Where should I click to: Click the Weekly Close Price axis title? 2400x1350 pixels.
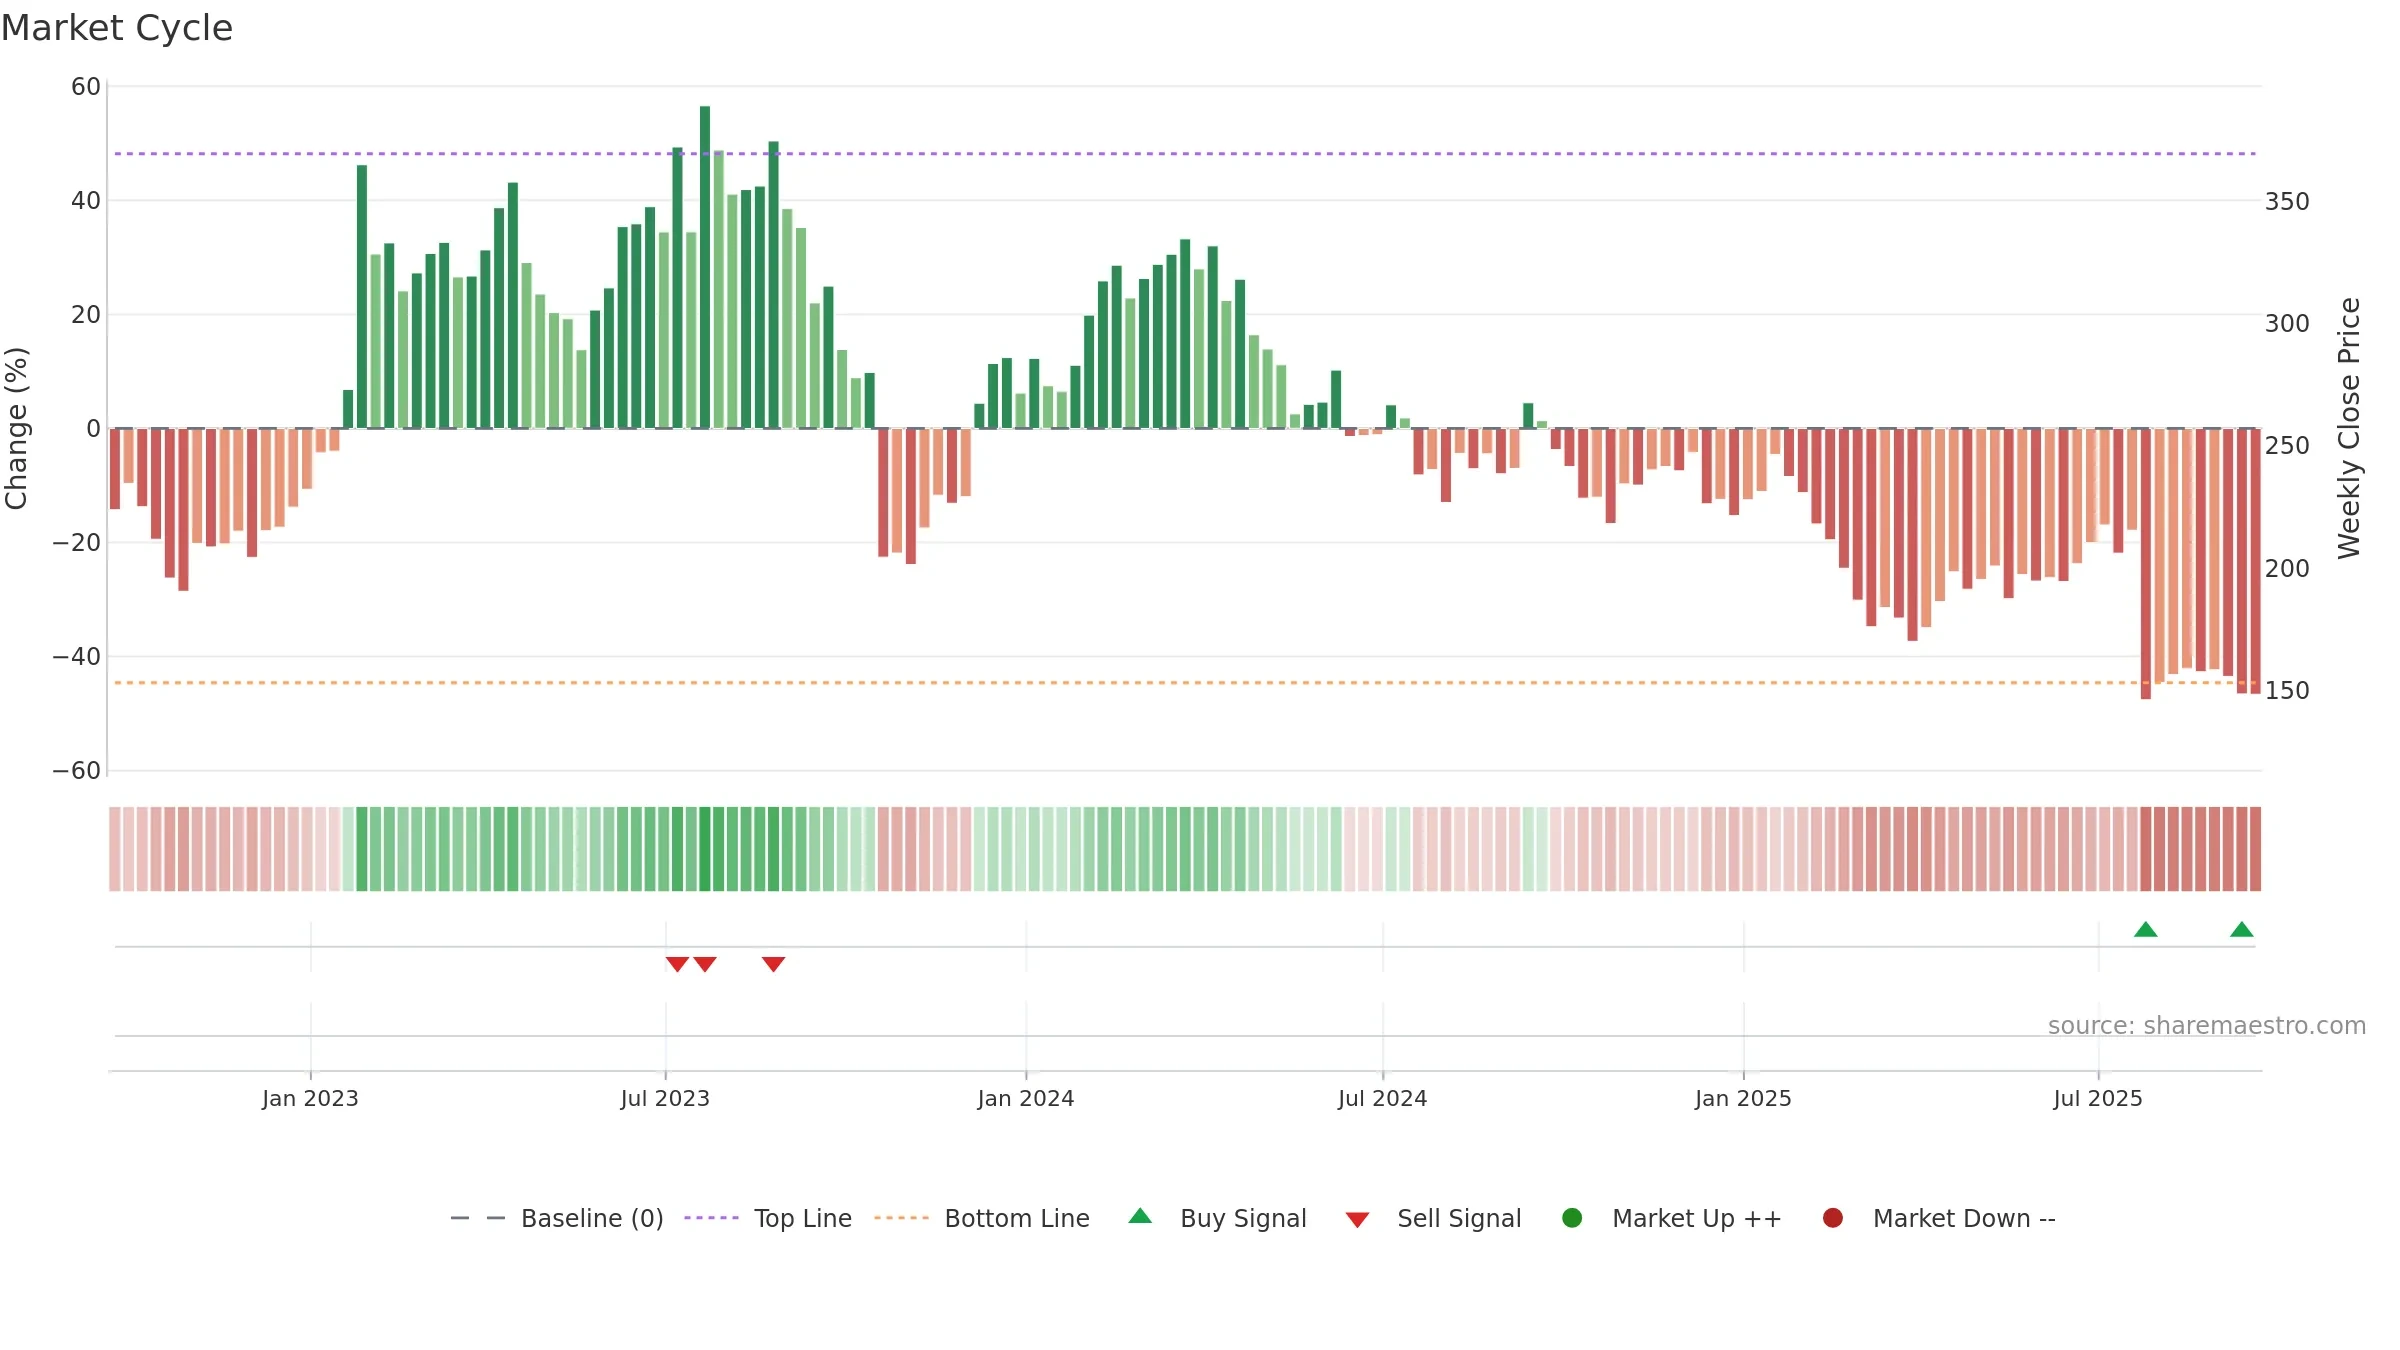pyautogui.click(x=2349, y=428)
